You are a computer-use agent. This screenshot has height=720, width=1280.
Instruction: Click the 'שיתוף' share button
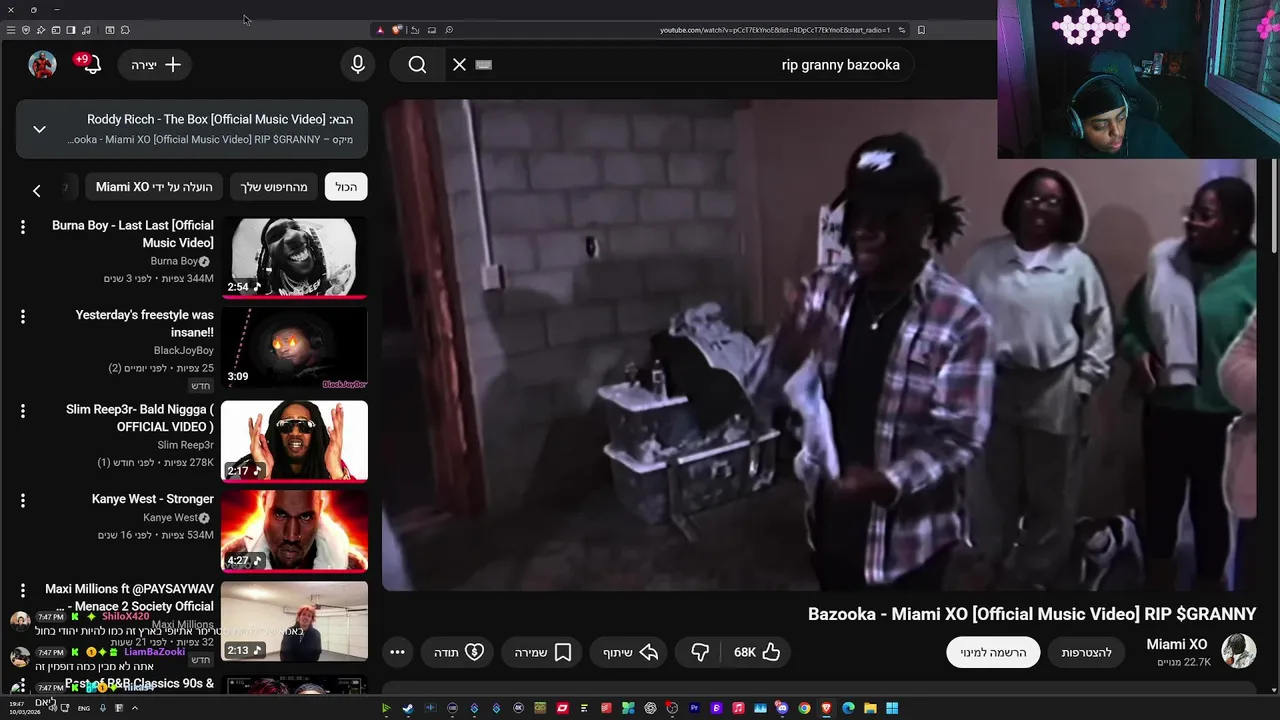[630, 652]
